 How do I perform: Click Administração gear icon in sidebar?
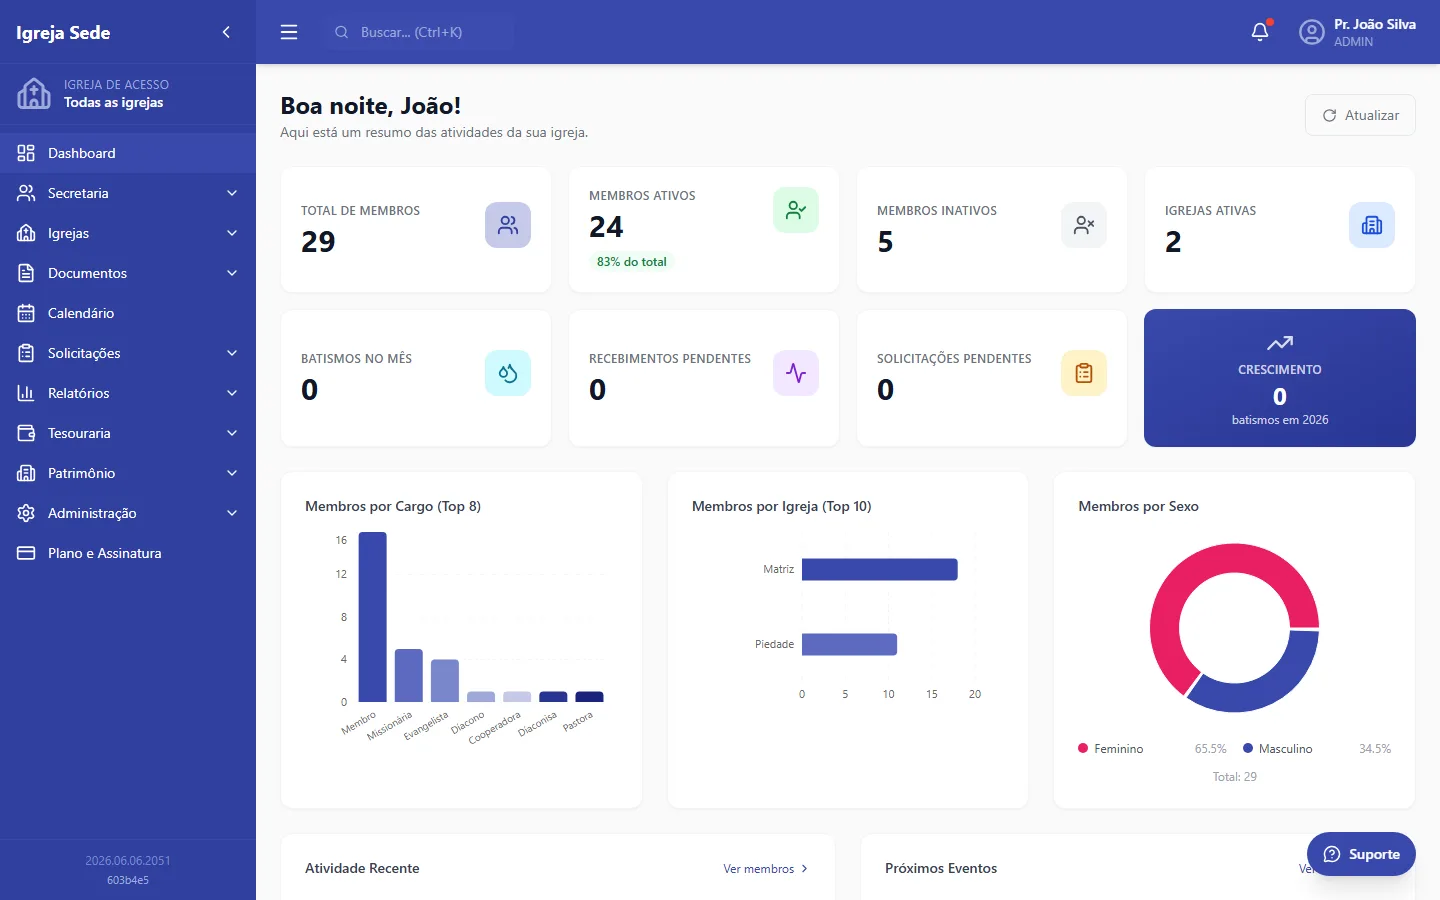point(26,513)
